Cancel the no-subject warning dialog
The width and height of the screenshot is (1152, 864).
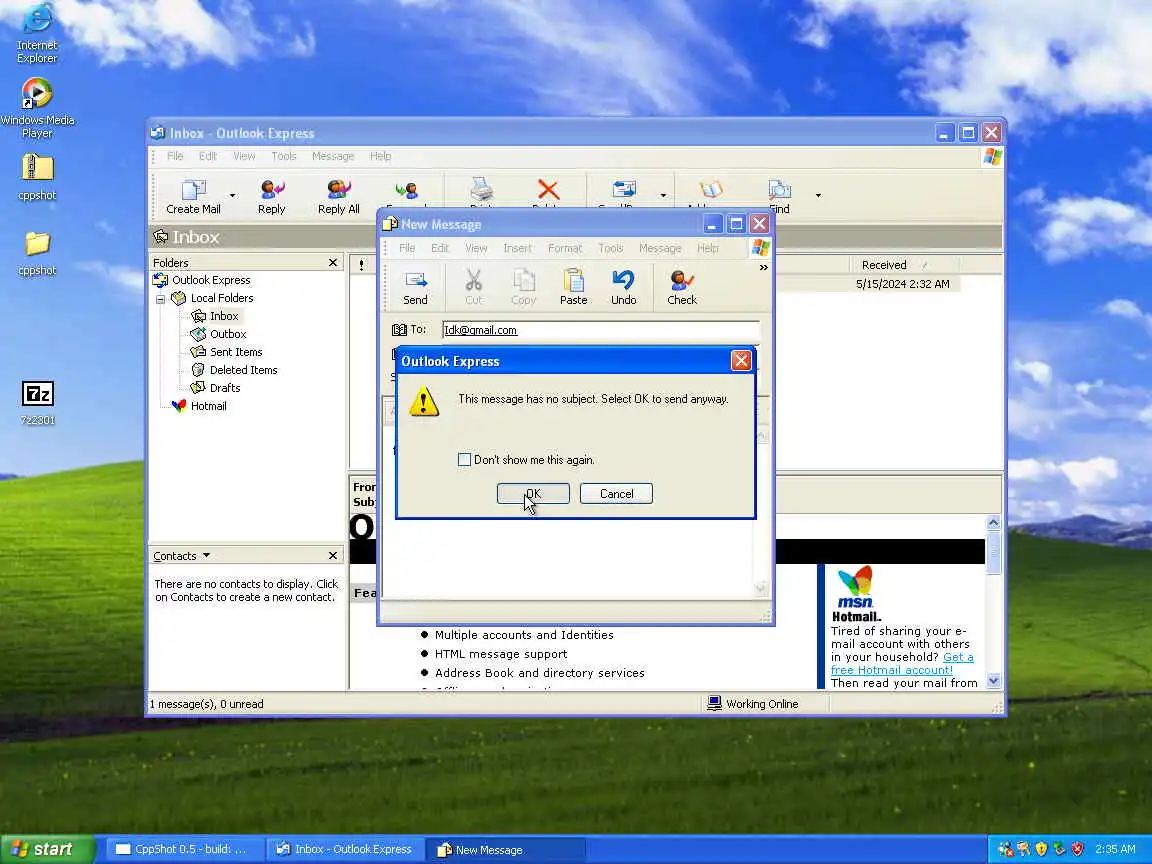(616, 494)
